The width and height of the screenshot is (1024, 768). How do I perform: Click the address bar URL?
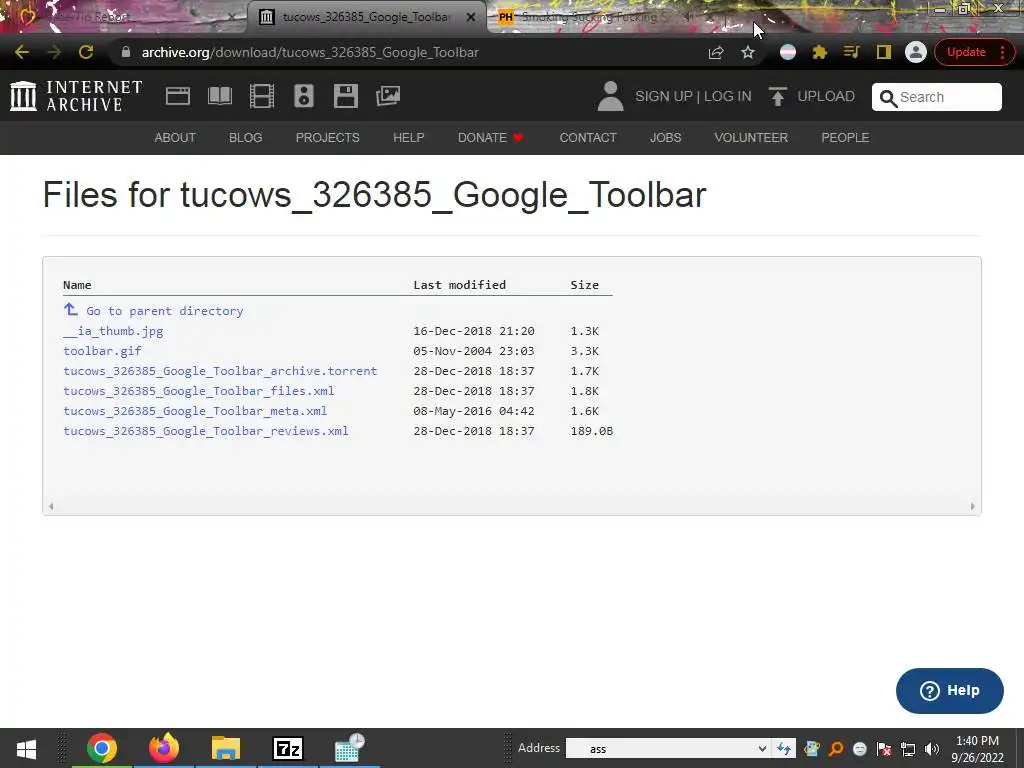click(x=310, y=52)
